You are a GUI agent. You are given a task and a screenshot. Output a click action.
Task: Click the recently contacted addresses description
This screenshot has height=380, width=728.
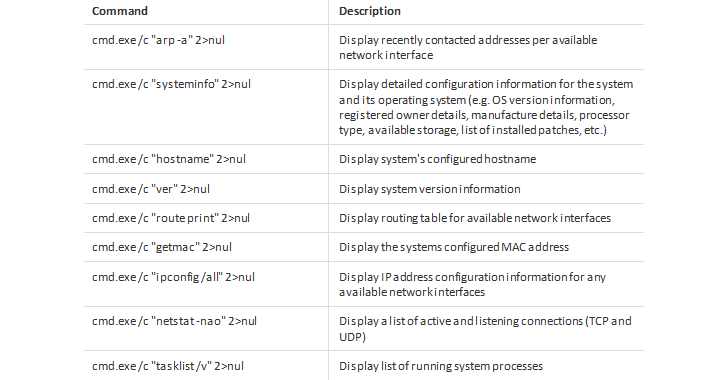(468, 47)
